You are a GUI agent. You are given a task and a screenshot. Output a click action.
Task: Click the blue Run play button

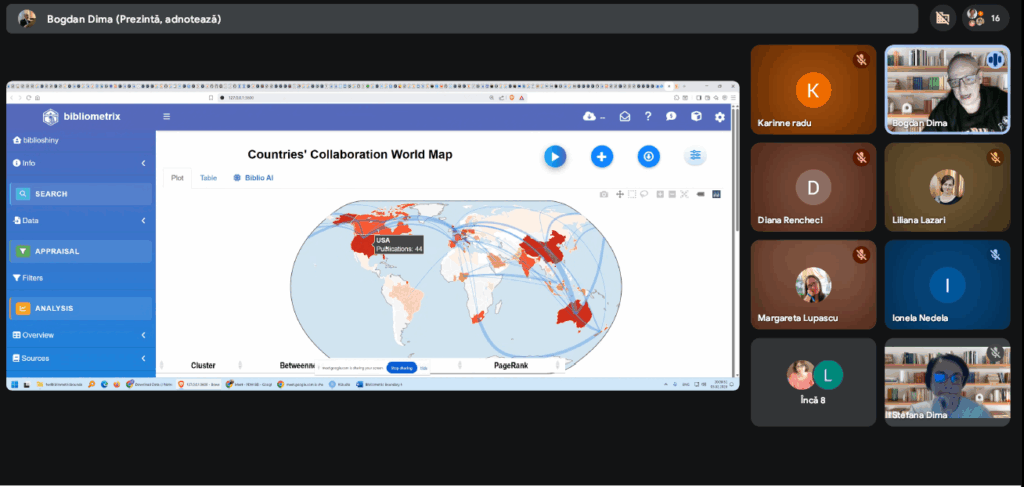(555, 156)
